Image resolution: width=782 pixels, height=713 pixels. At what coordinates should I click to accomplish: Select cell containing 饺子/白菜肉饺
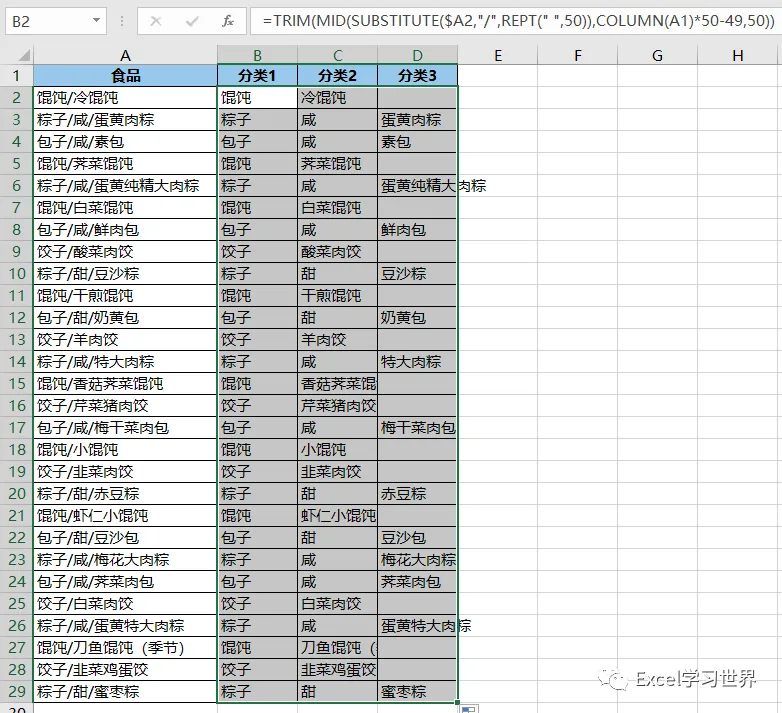125,603
